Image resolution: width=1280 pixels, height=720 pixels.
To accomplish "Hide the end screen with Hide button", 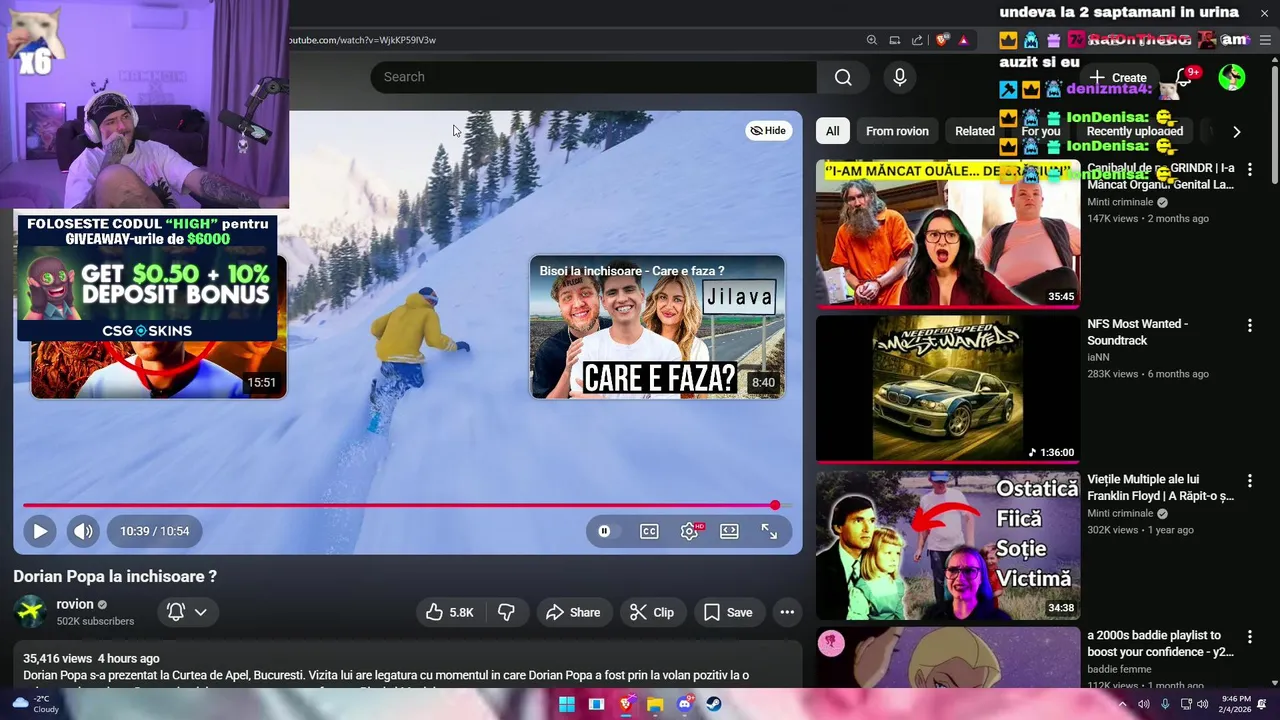I will [769, 130].
